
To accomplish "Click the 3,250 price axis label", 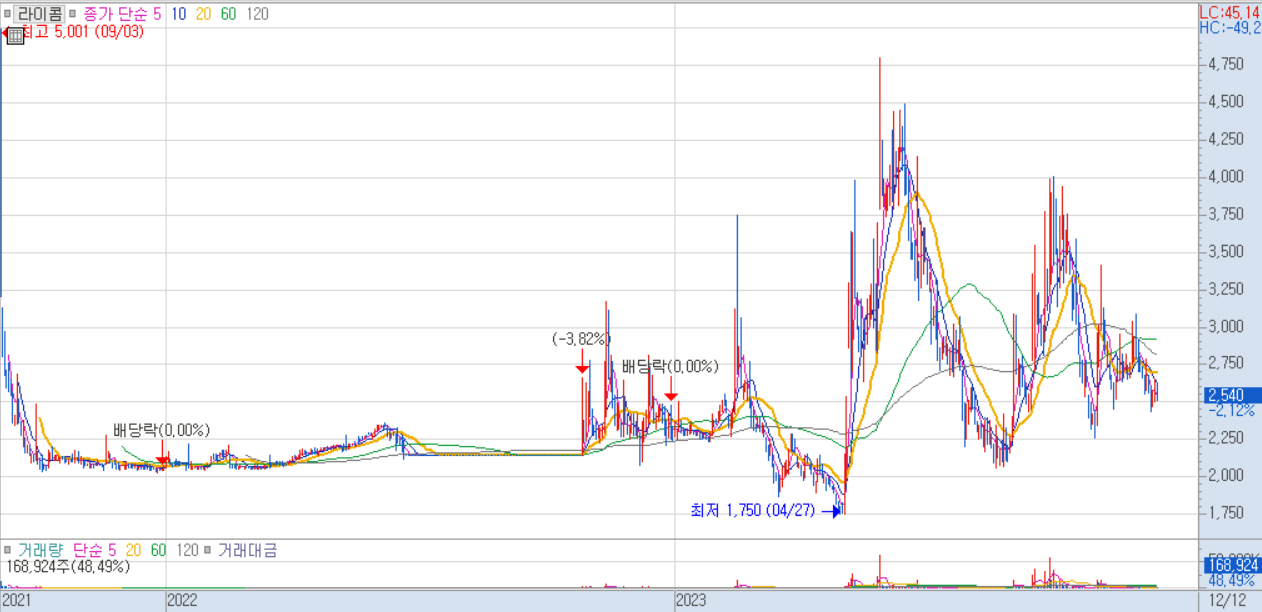I will 1225,289.
